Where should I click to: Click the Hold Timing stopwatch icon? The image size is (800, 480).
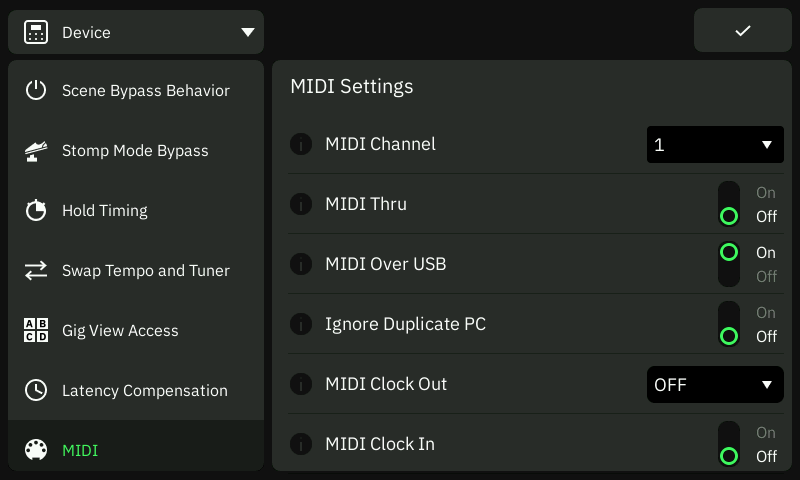[x=36, y=210]
